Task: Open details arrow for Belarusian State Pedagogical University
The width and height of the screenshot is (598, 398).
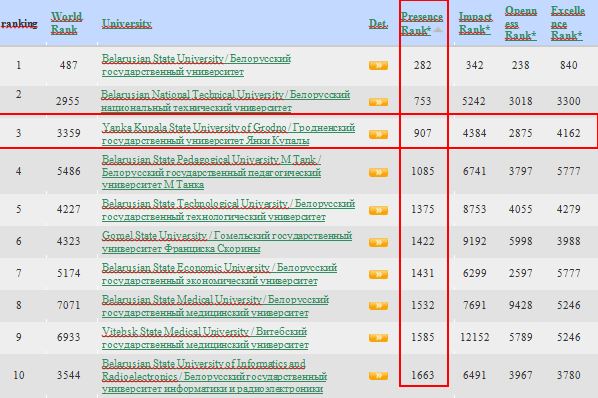Action: click(x=378, y=172)
